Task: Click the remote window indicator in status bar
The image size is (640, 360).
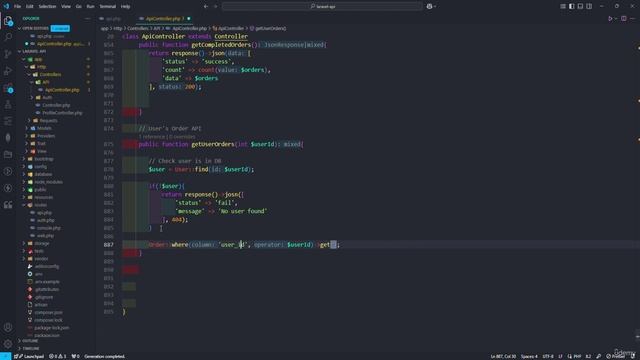Action: [5, 356]
